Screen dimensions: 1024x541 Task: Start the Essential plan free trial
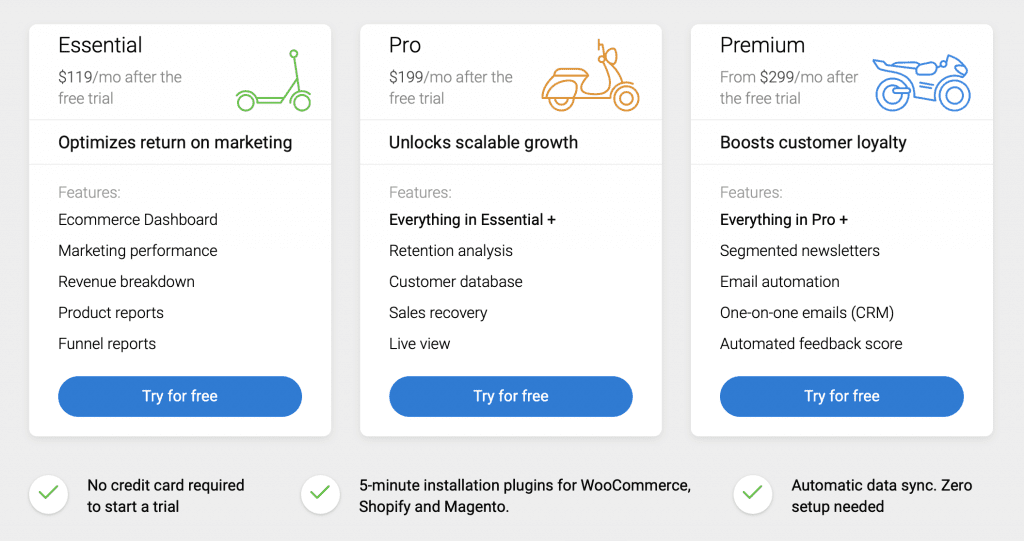[180, 396]
